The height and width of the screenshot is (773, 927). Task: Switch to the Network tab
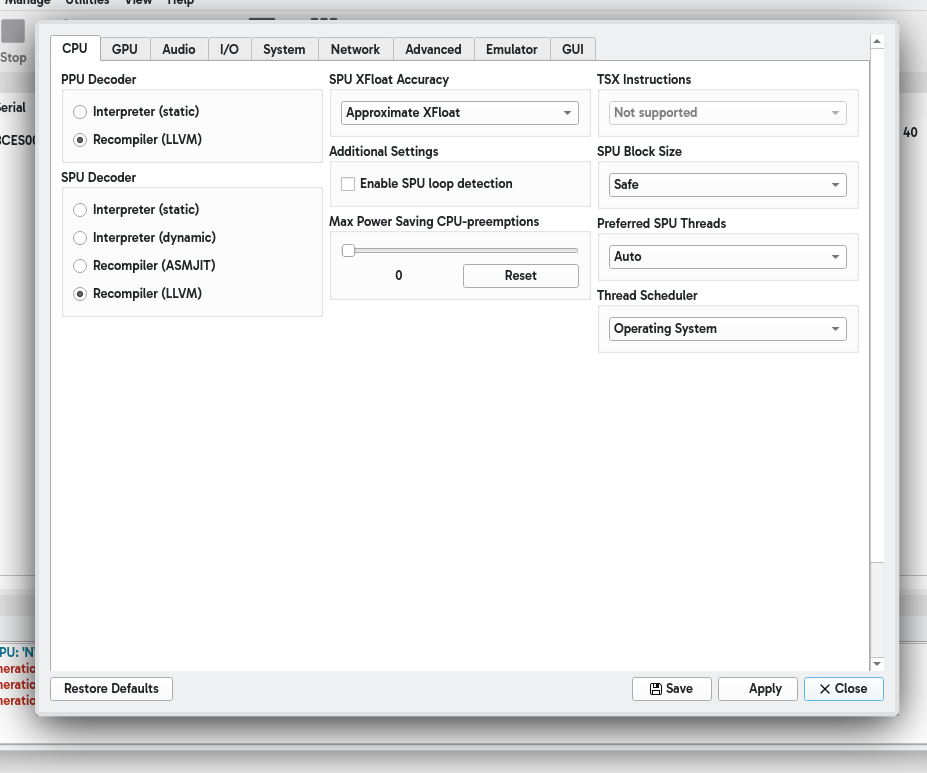[x=355, y=49]
